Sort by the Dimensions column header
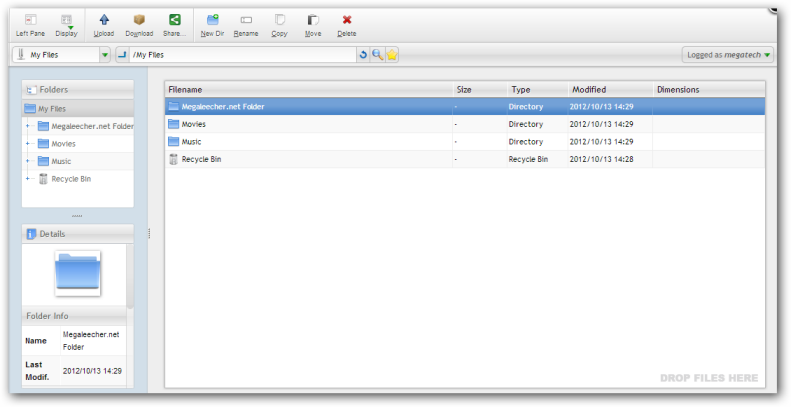Screen dimensions: 791x407 point(709,90)
